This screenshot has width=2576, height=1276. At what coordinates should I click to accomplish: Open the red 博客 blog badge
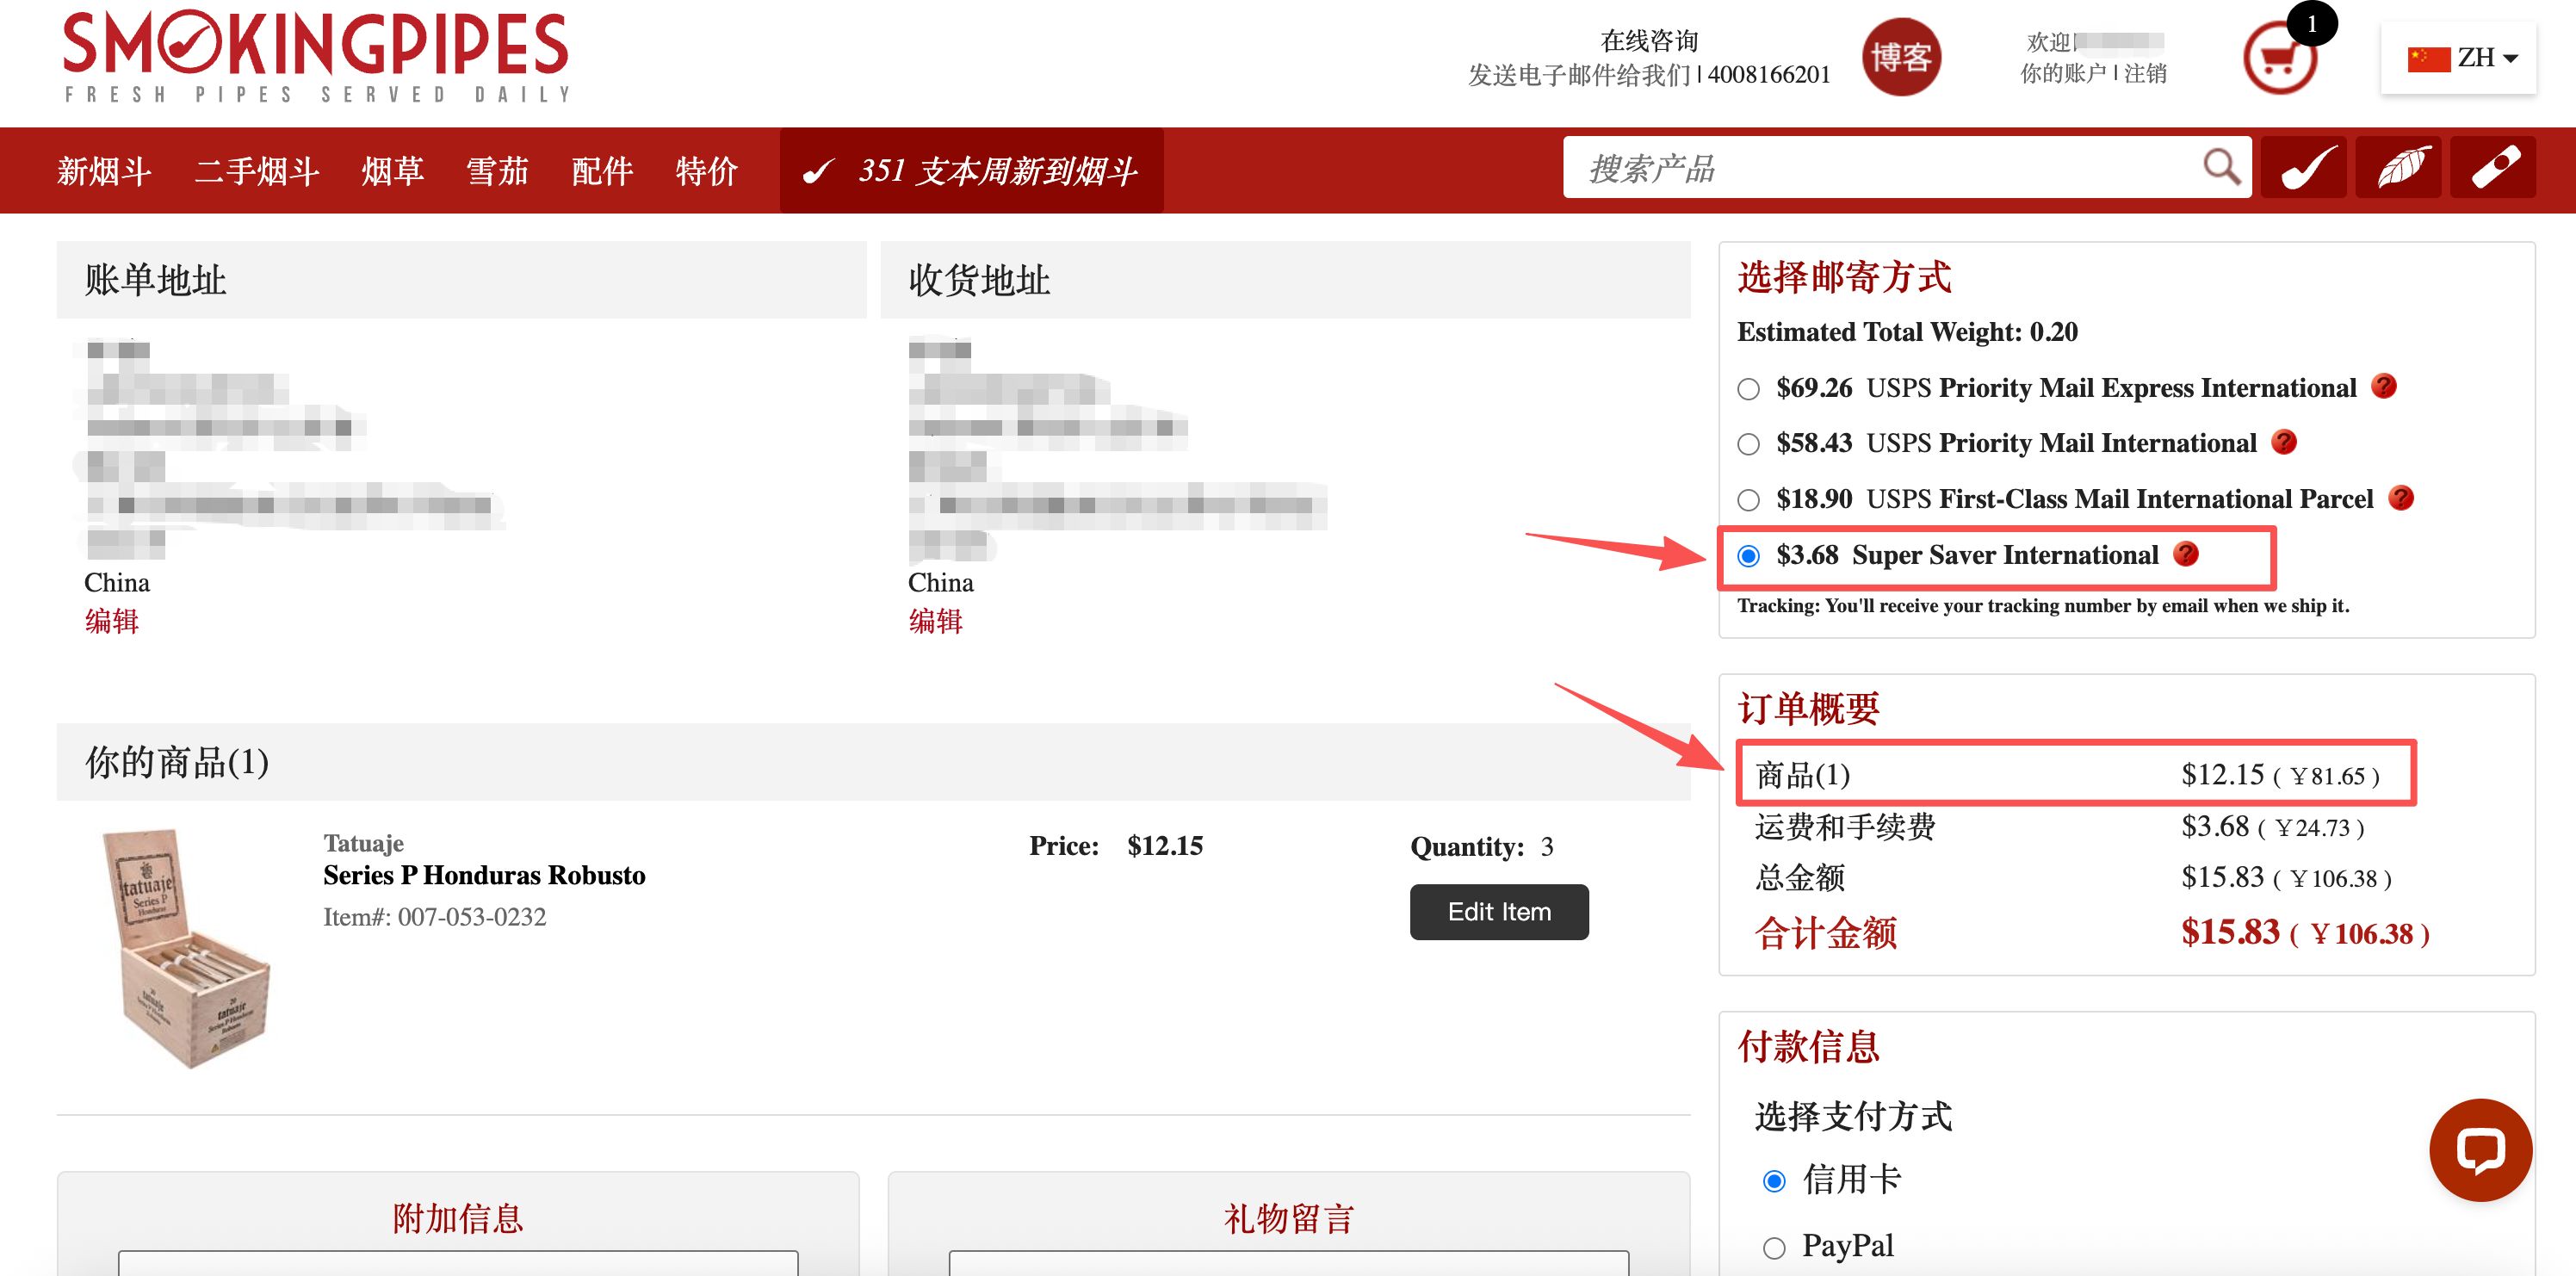coord(1900,57)
